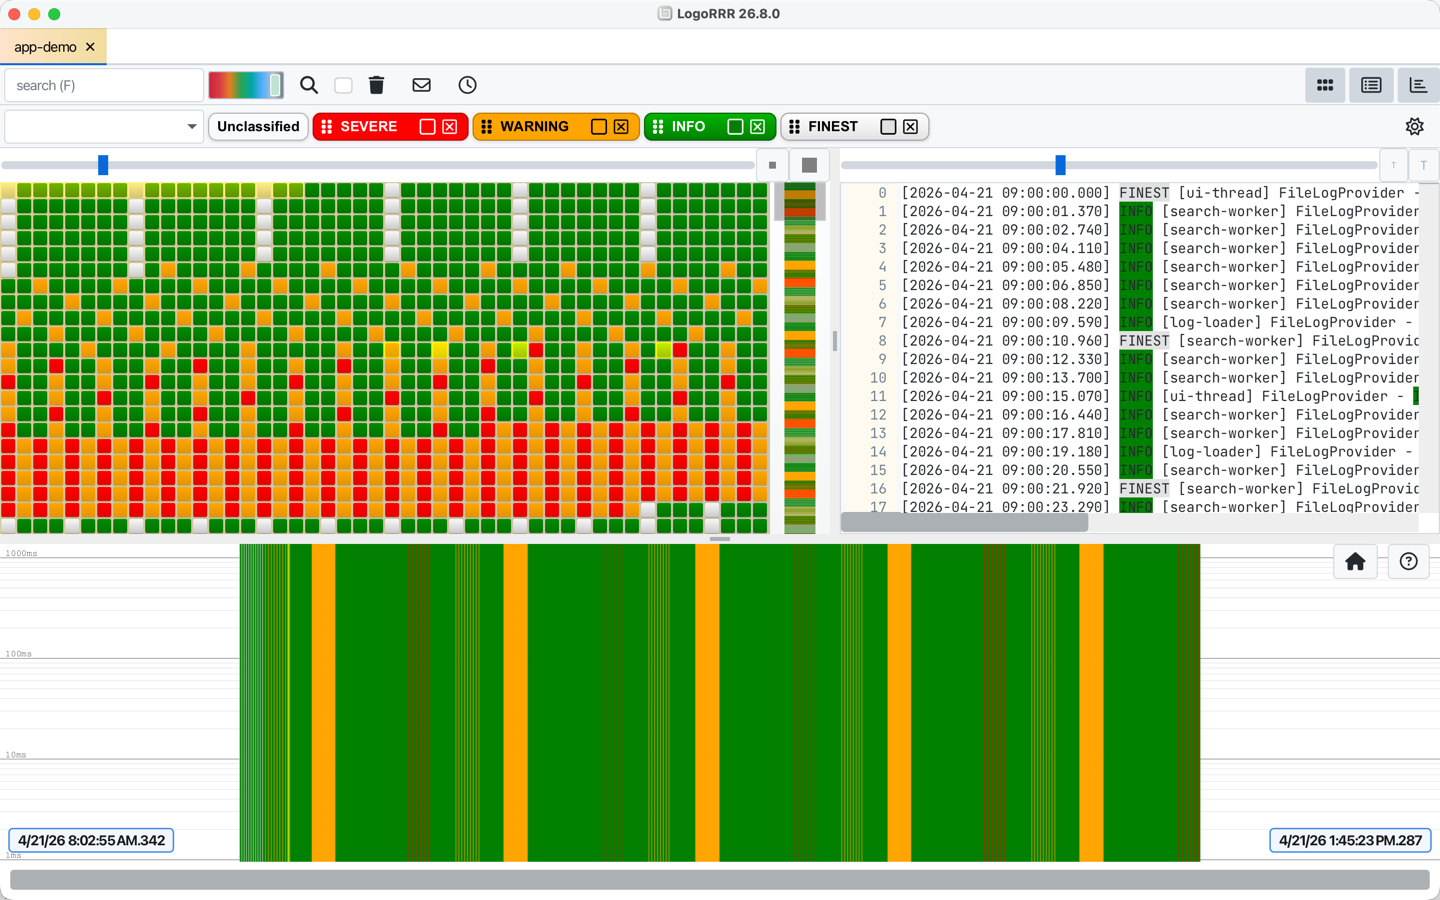Click the magnifying glass search icon
This screenshot has height=900, width=1440.
click(x=309, y=85)
